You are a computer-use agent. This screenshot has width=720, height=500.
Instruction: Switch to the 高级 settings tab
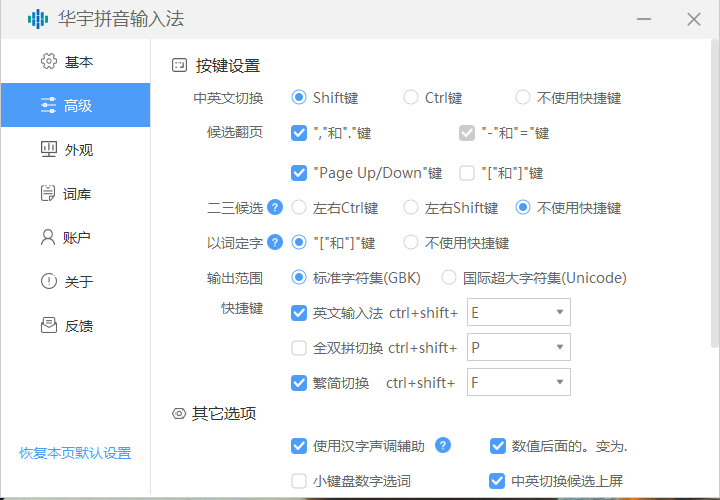click(75, 106)
